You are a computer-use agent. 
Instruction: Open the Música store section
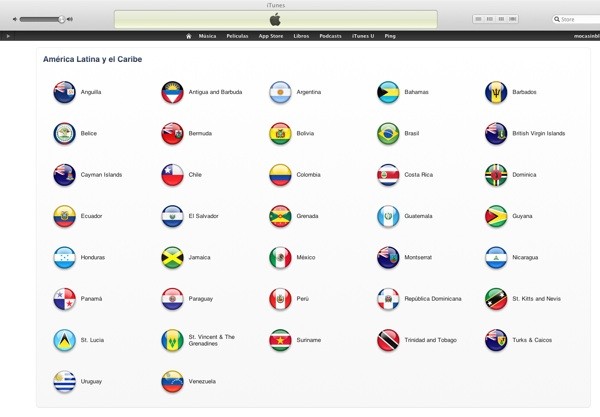point(207,36)
